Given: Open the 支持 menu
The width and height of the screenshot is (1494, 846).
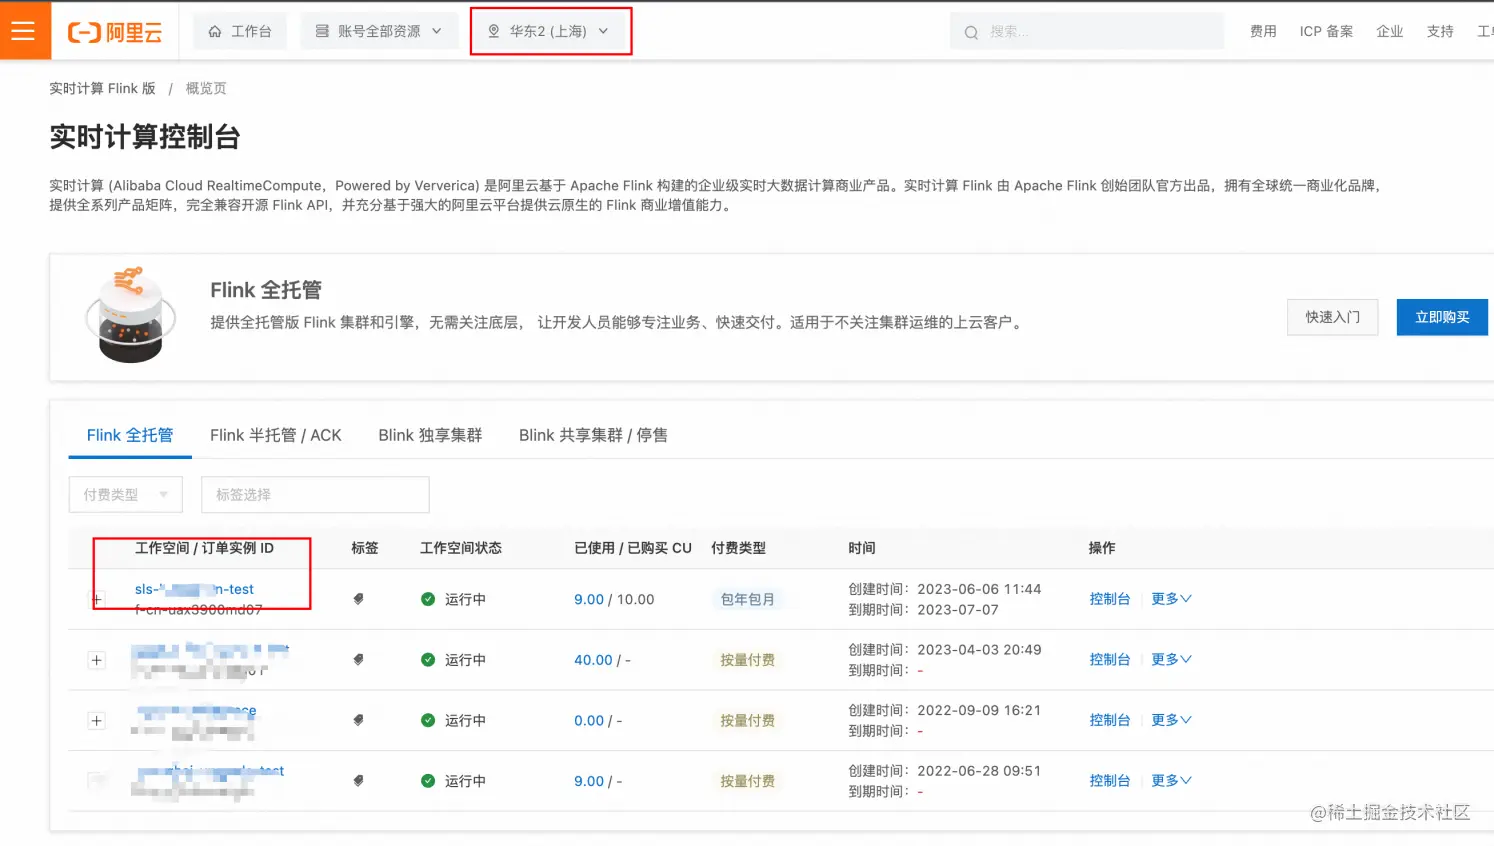Looking at the screenshot, I should coord(1440,32).
